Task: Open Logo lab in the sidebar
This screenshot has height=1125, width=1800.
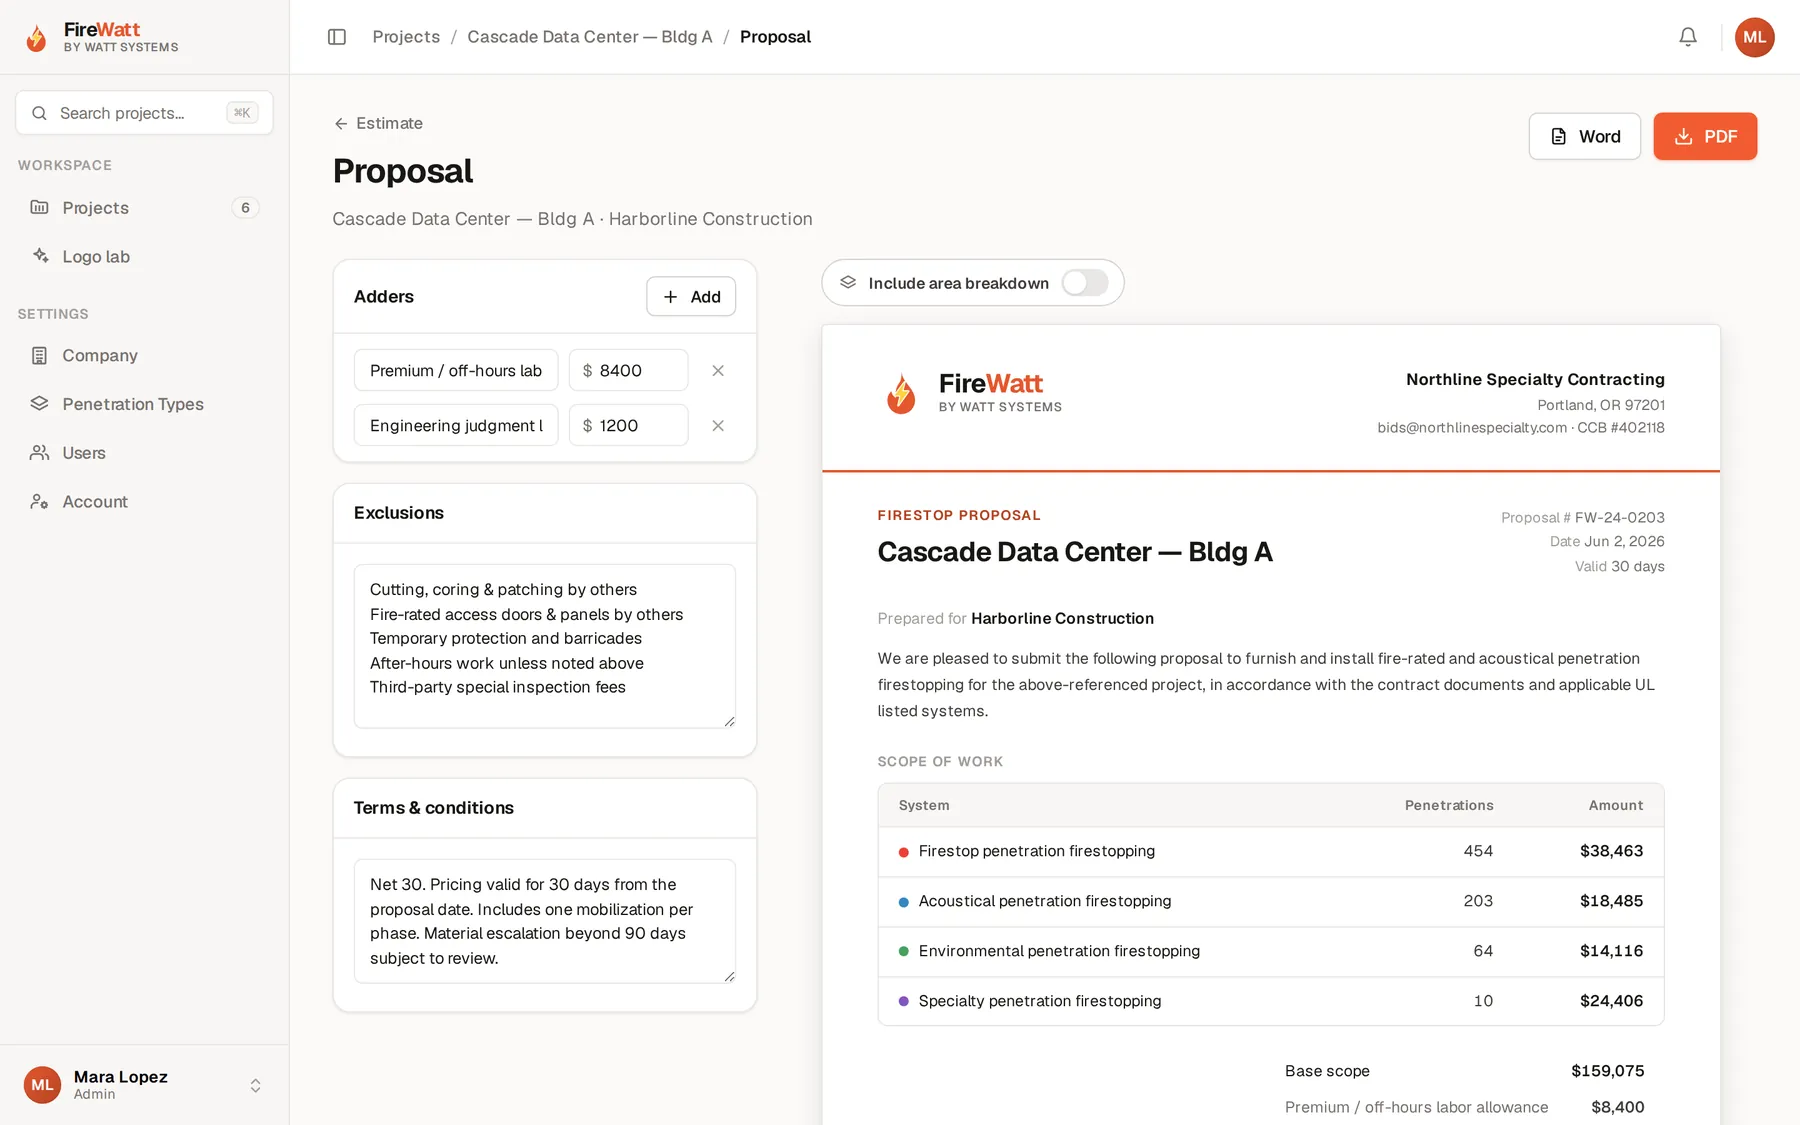Action: (144, 257)
